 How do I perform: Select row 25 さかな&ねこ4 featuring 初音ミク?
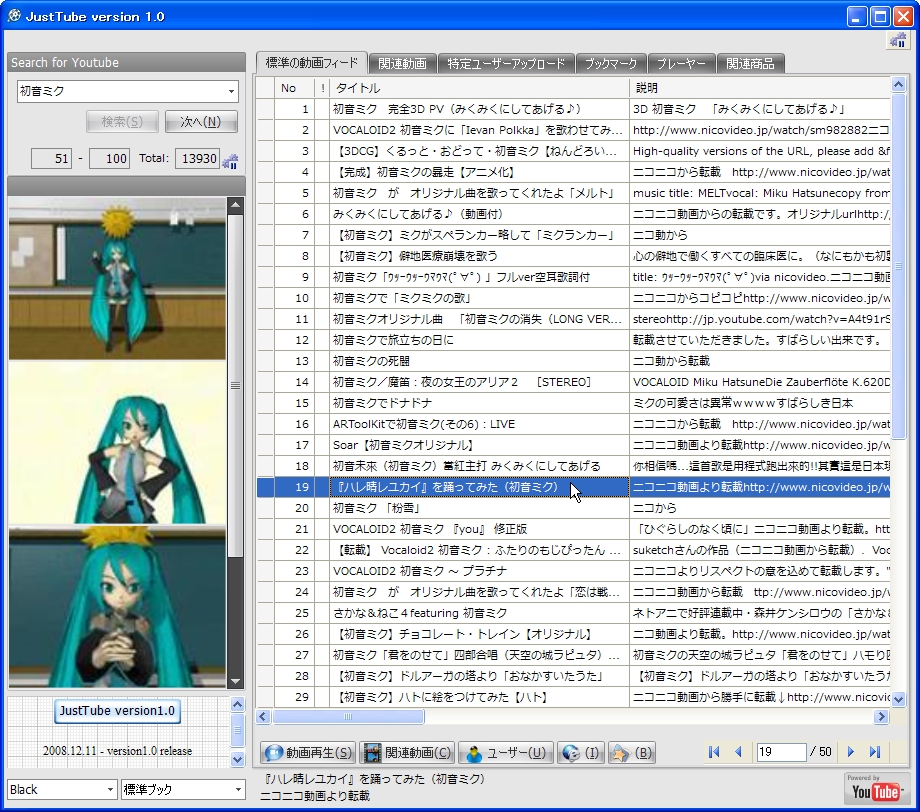(x=573, y=613)
